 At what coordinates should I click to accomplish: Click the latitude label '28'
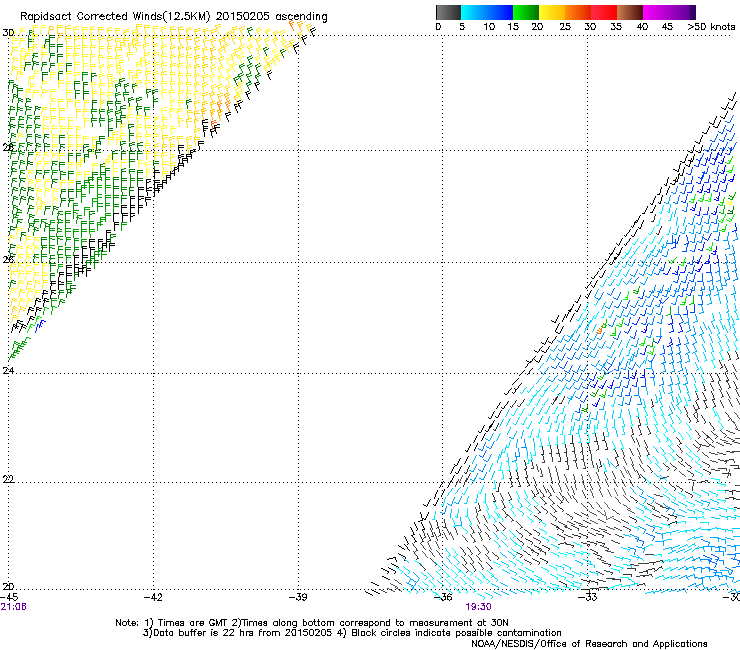coord(8,148)
